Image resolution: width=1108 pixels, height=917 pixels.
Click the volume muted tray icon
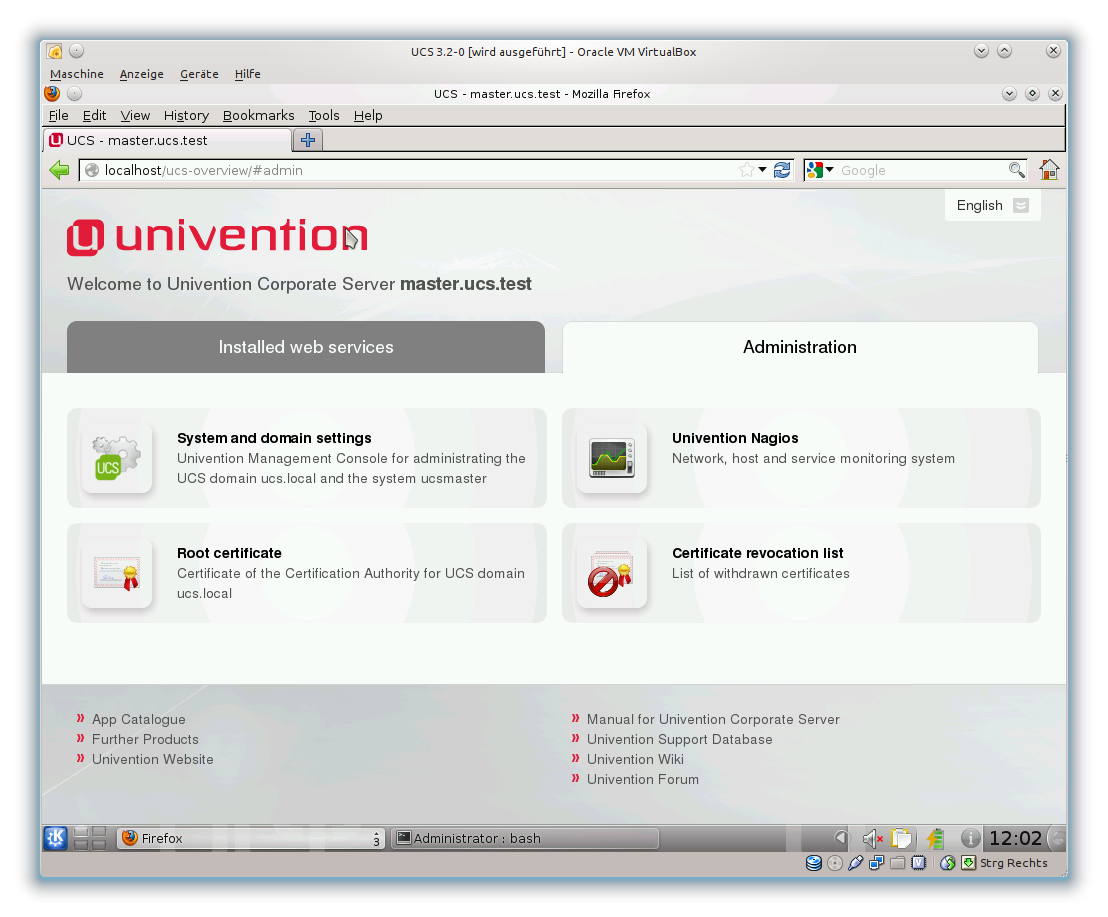(872, 838)
